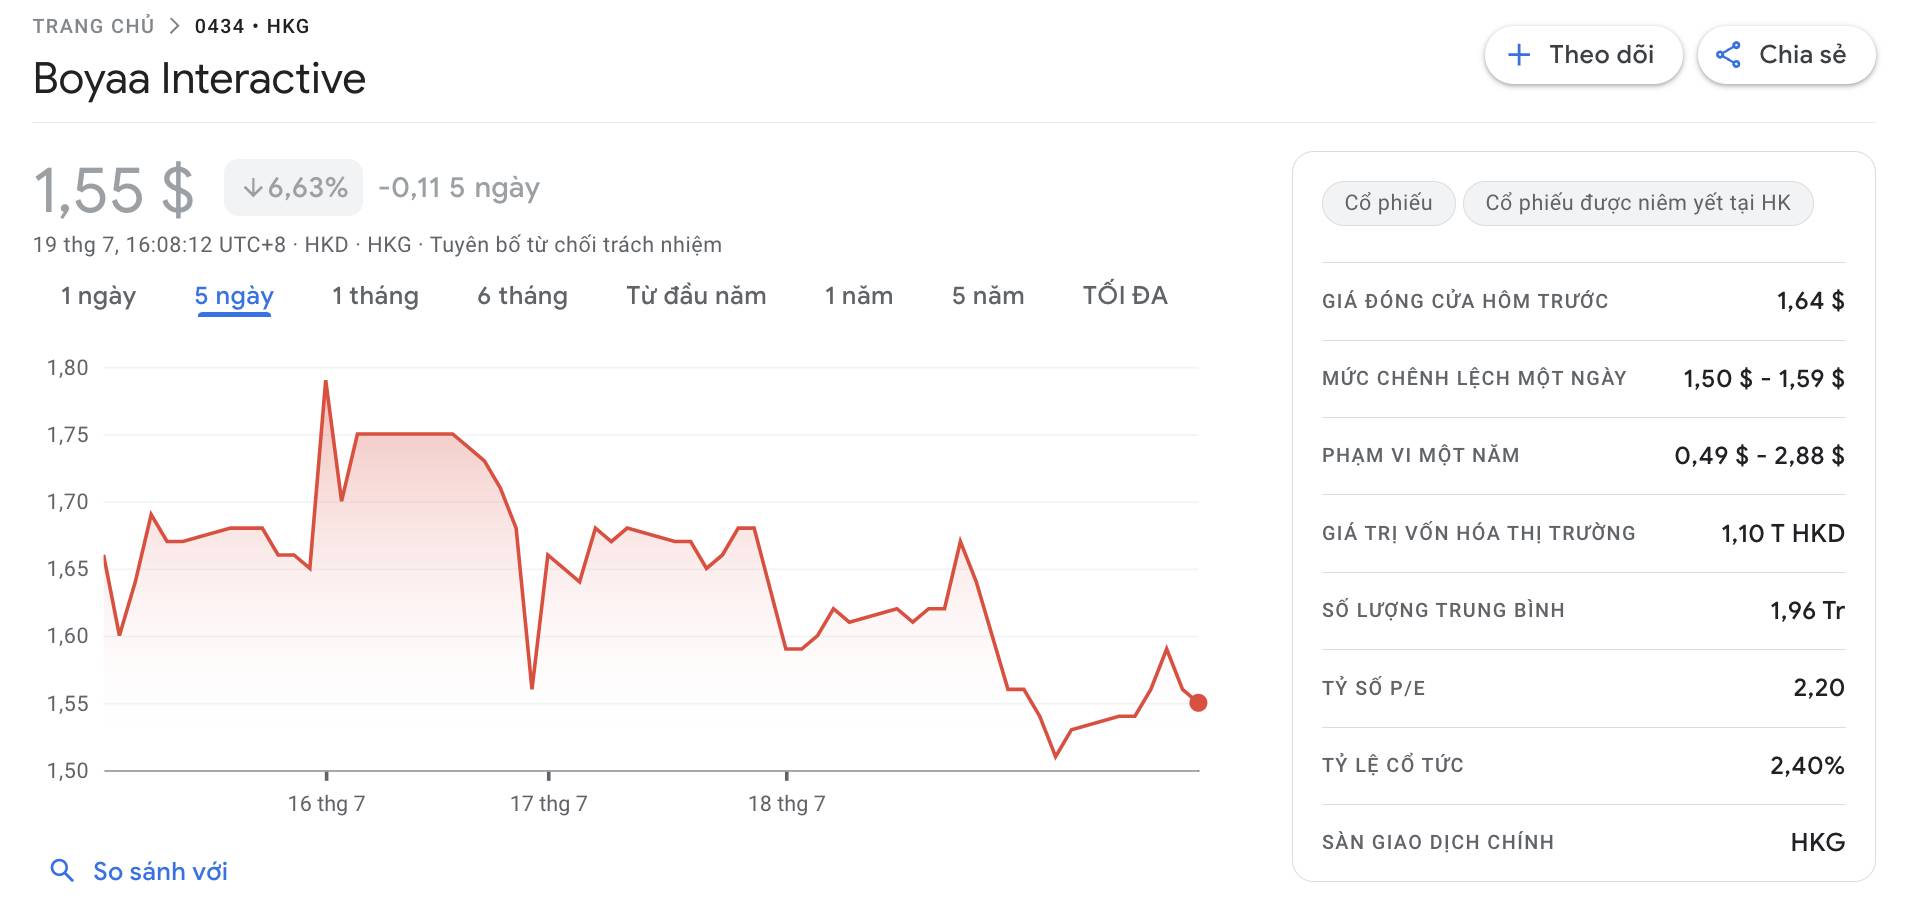Share the page via Chia sẻ

point(1786,55)
